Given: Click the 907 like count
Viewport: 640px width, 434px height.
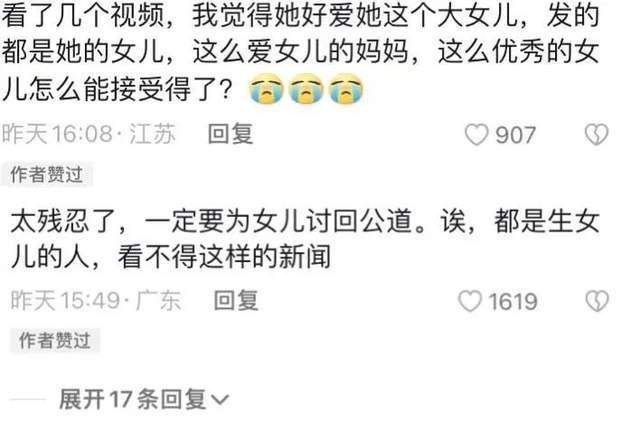Looking at the screenshot, I should [515, 135].
